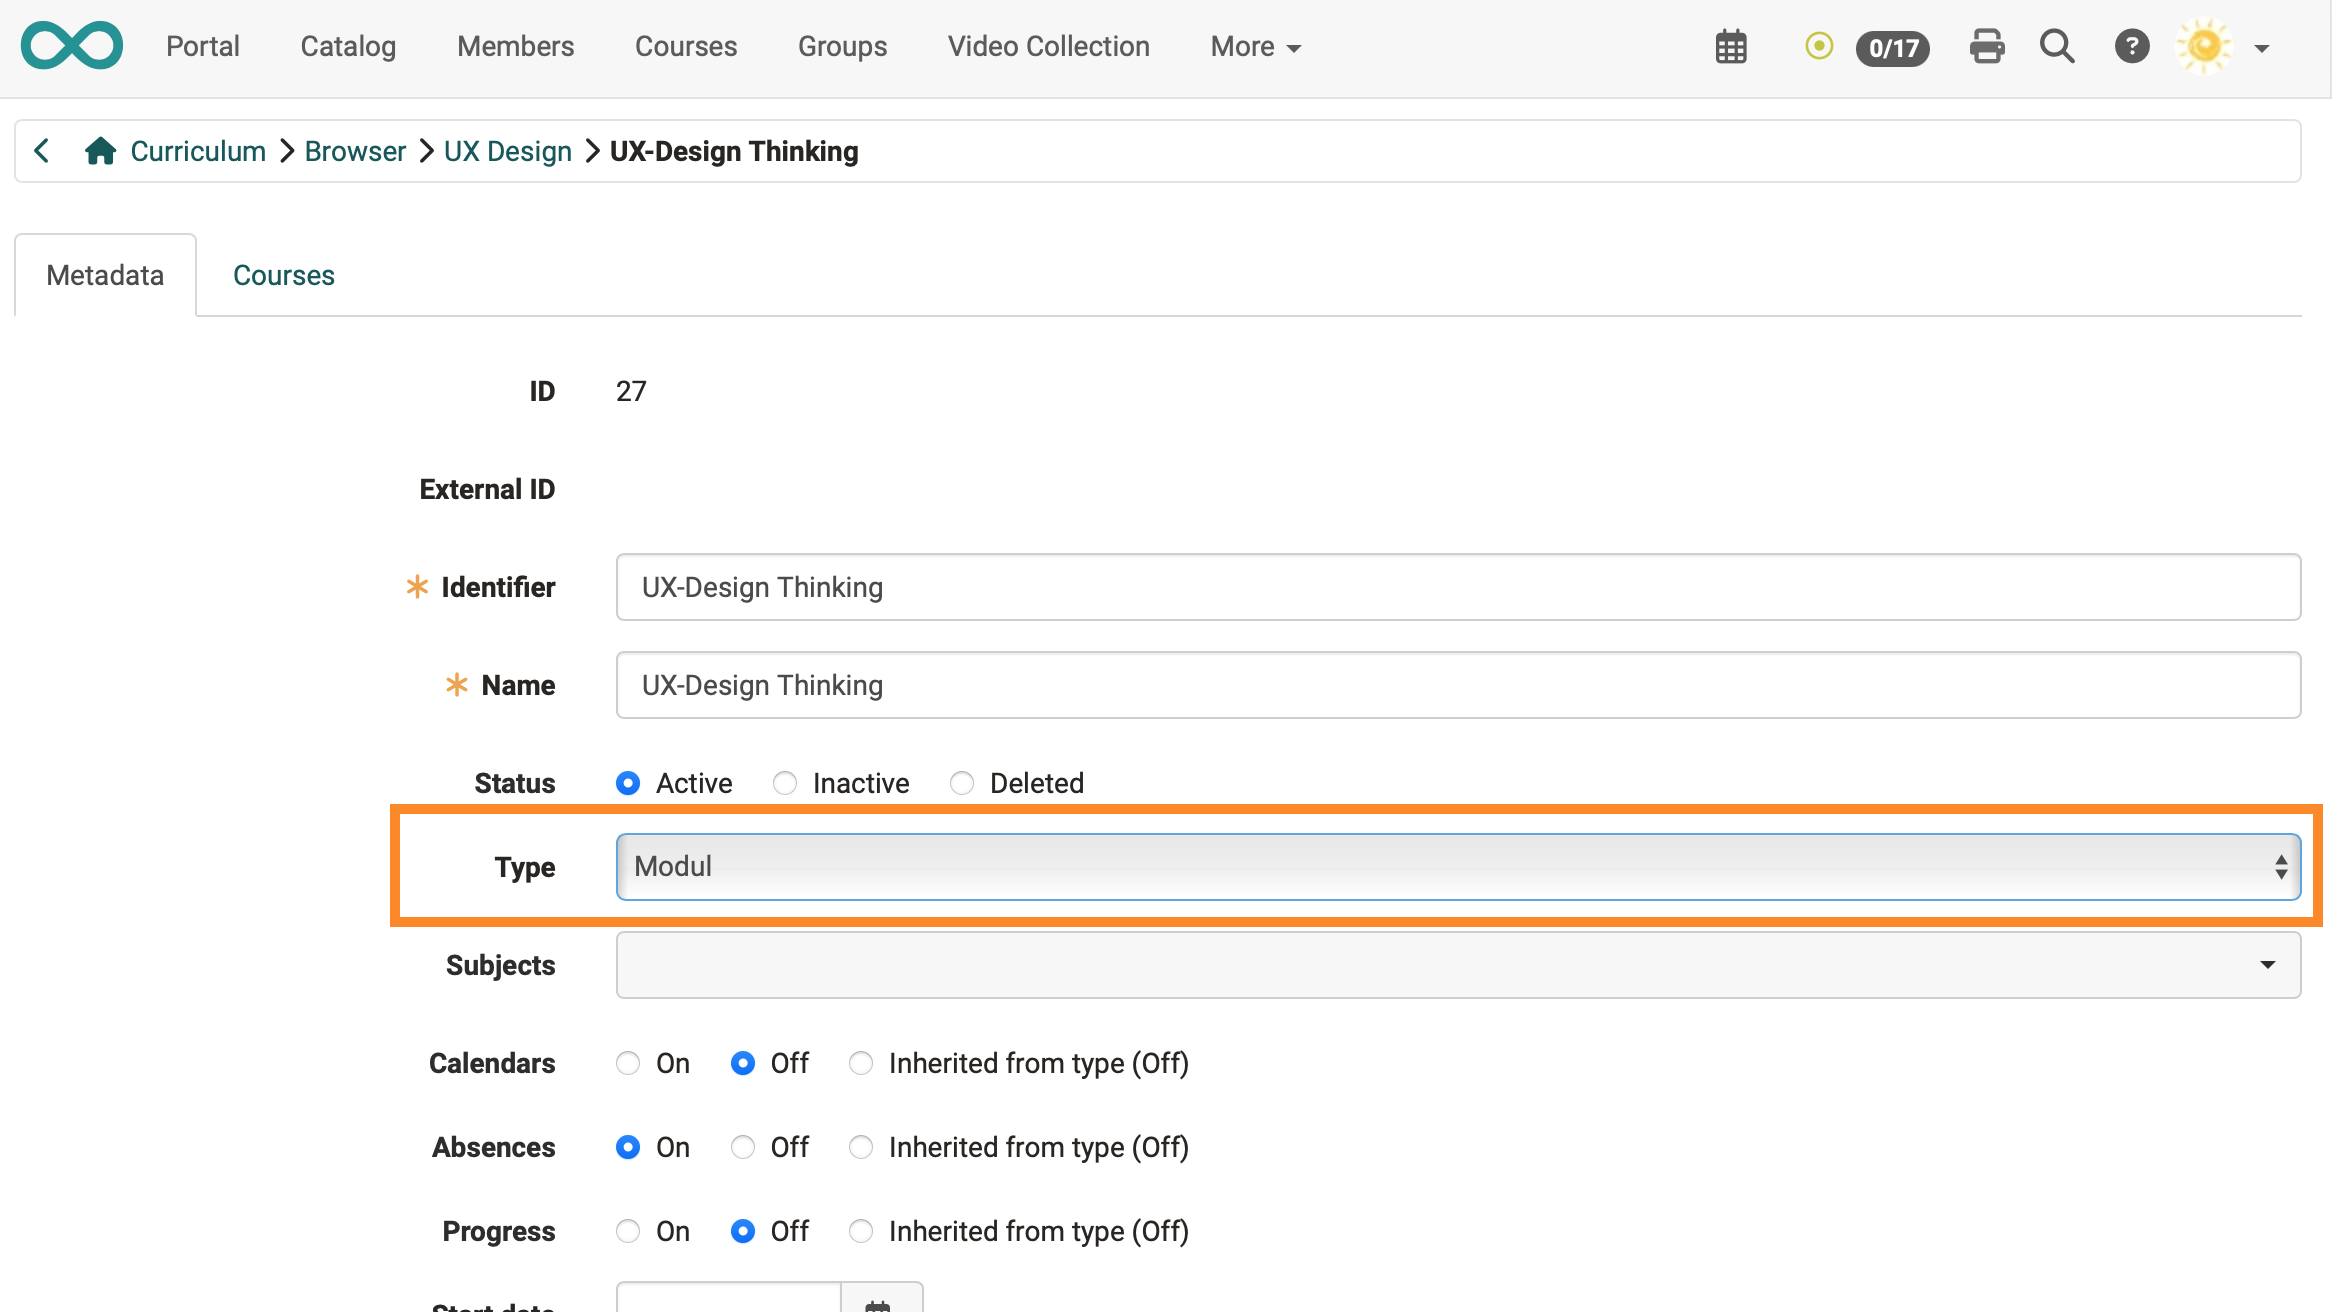Turn Calendars On
Viewport: 2332px width, 1312px height.
pos(628,1063)
